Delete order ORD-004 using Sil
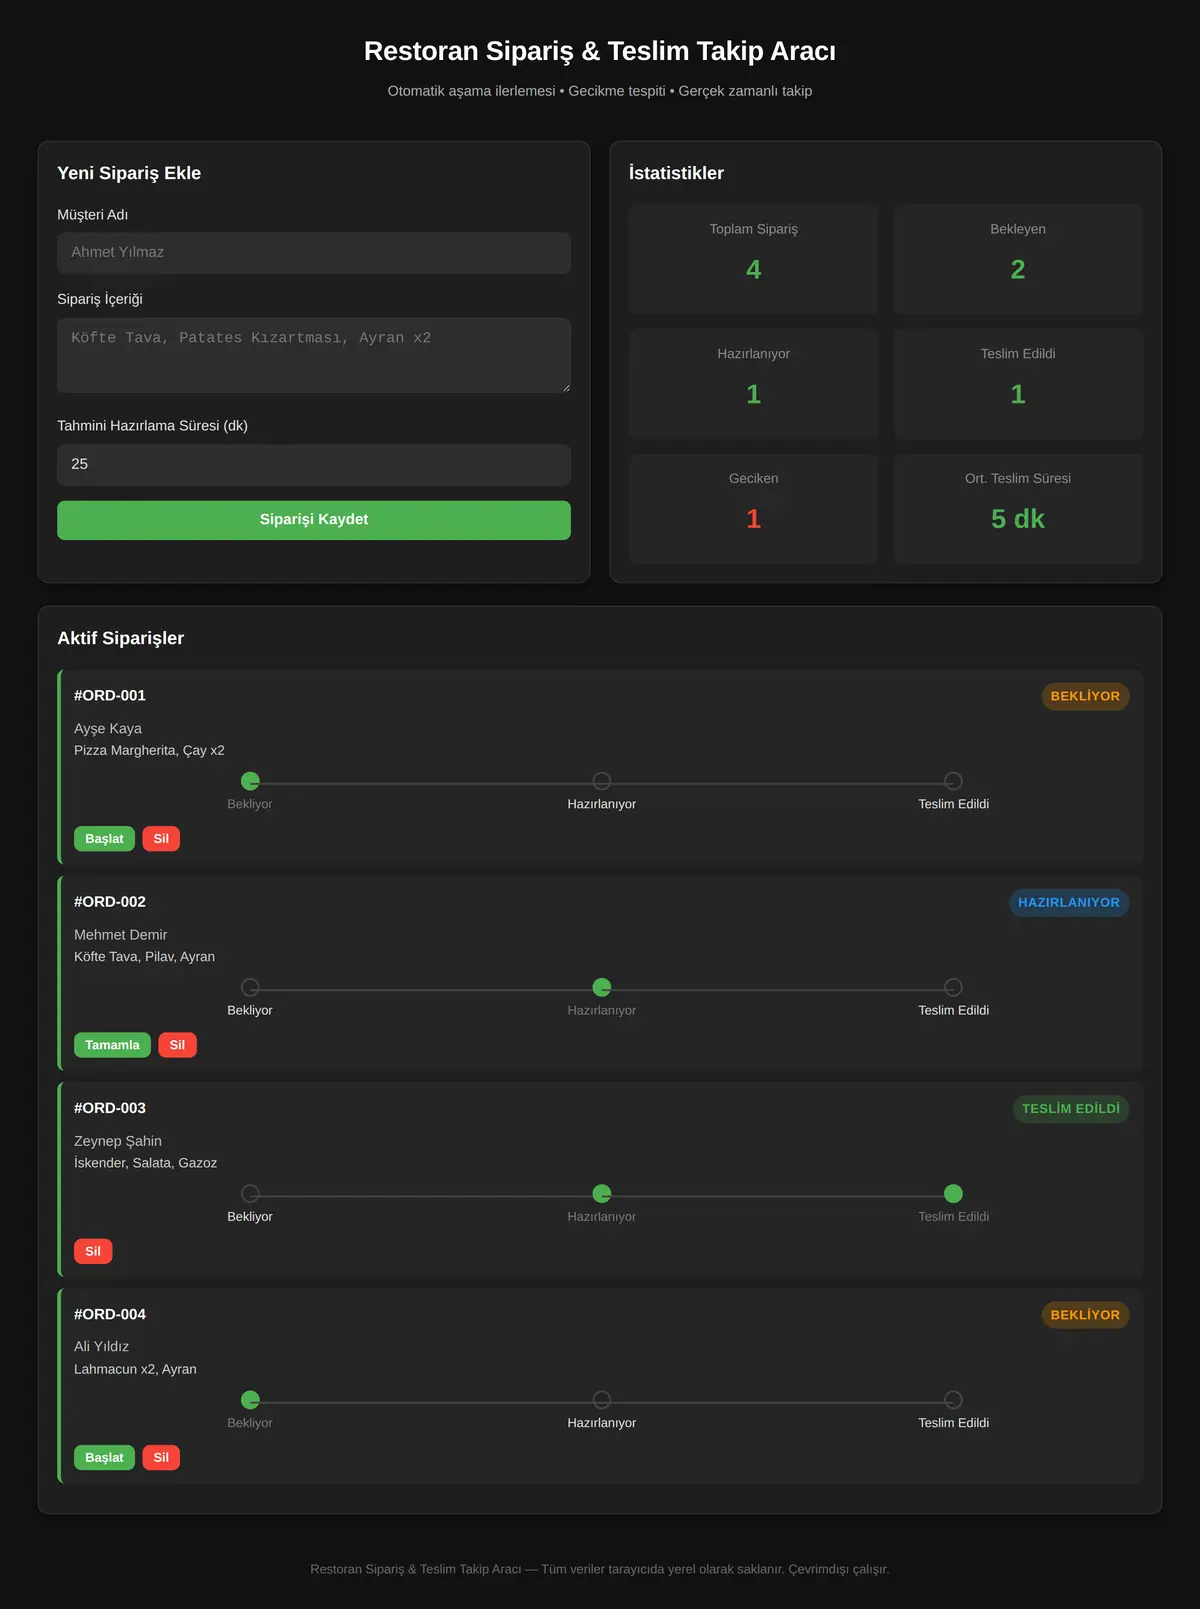 tap(161, 1458)
